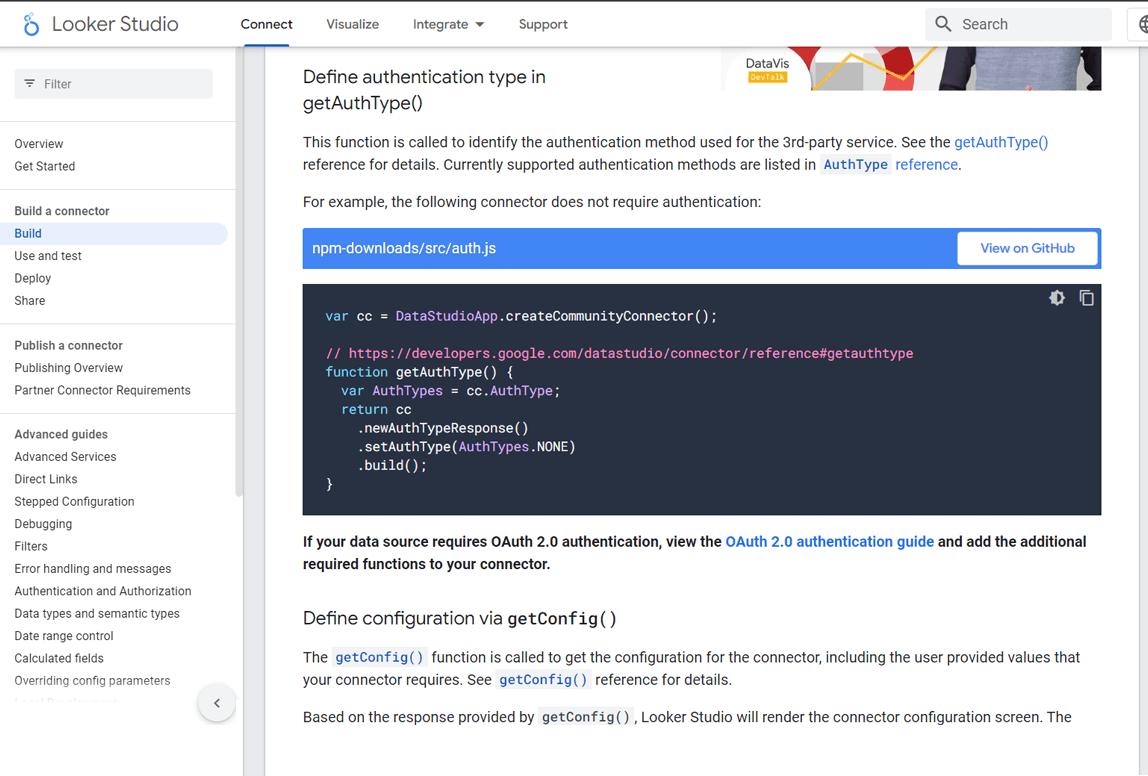Open the OAuth 2.0 authentication guide link
This screenshot has height=776, width=1148.
830,542
